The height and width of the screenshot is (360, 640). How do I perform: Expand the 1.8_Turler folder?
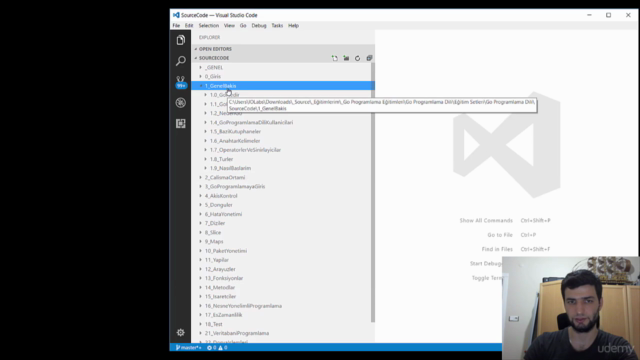point(283,159)
